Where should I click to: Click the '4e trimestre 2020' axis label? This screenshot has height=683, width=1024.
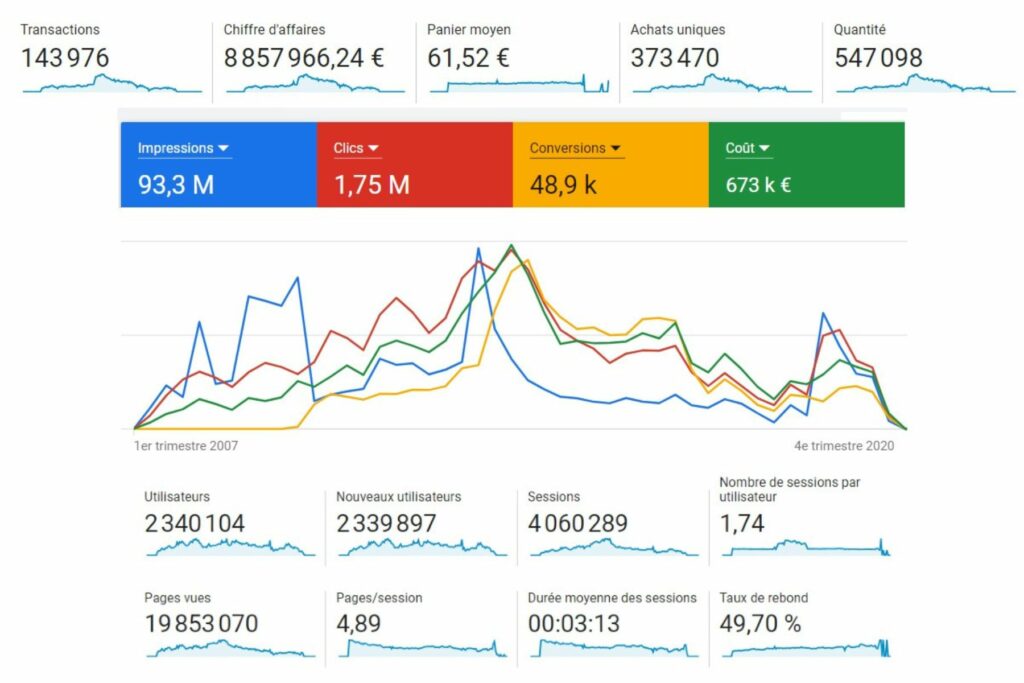[844, 446]
